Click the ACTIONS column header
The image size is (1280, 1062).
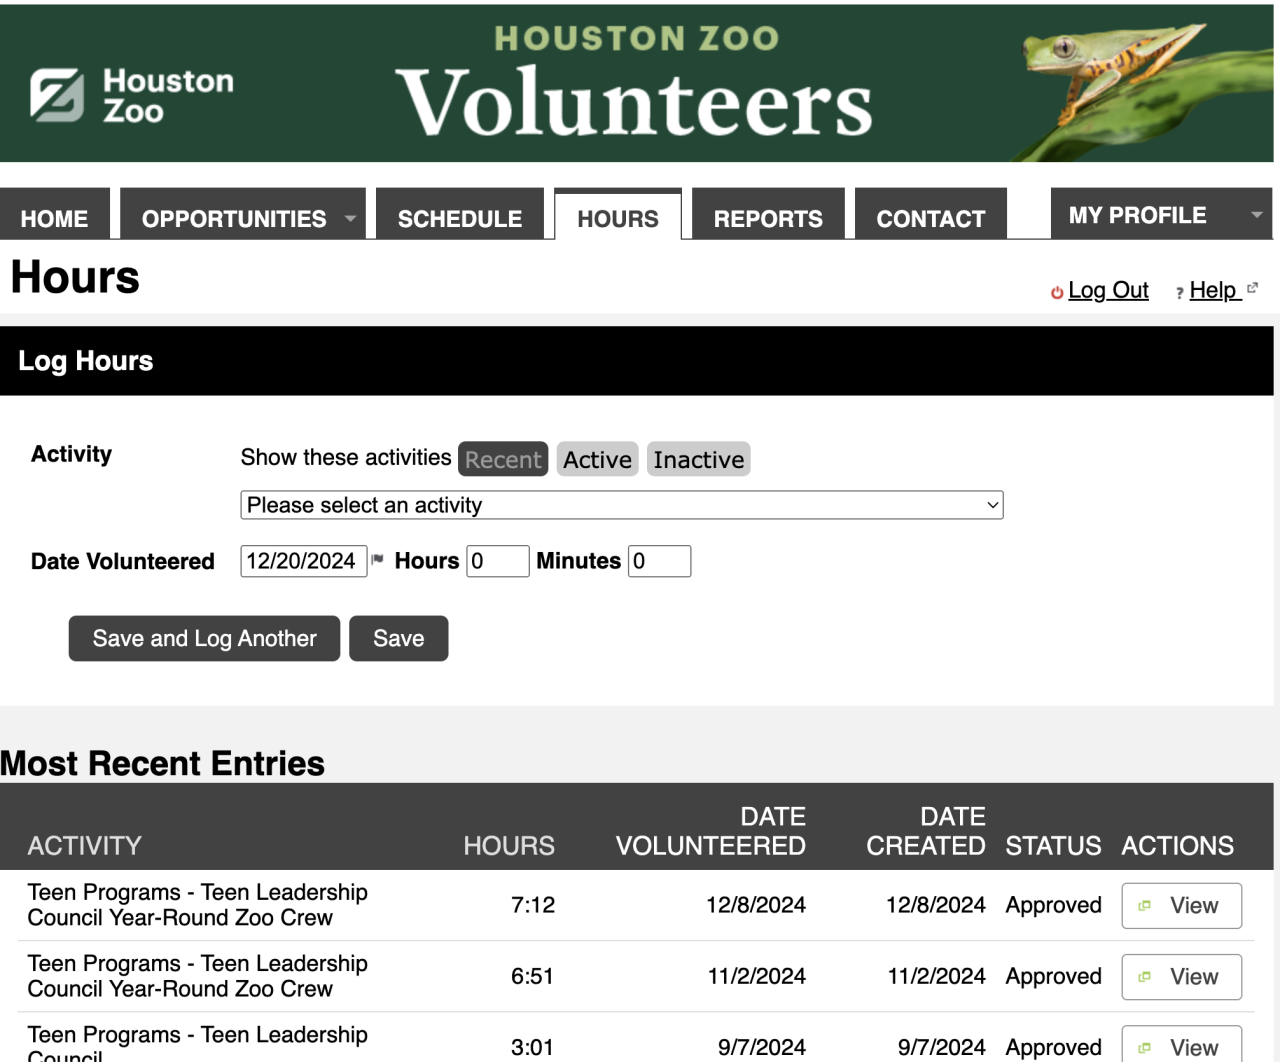pyautogui.click(x=1178, y=846)
